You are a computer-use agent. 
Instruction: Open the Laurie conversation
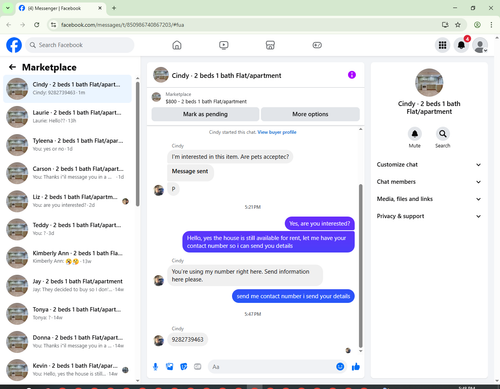[x=67, y=117]
